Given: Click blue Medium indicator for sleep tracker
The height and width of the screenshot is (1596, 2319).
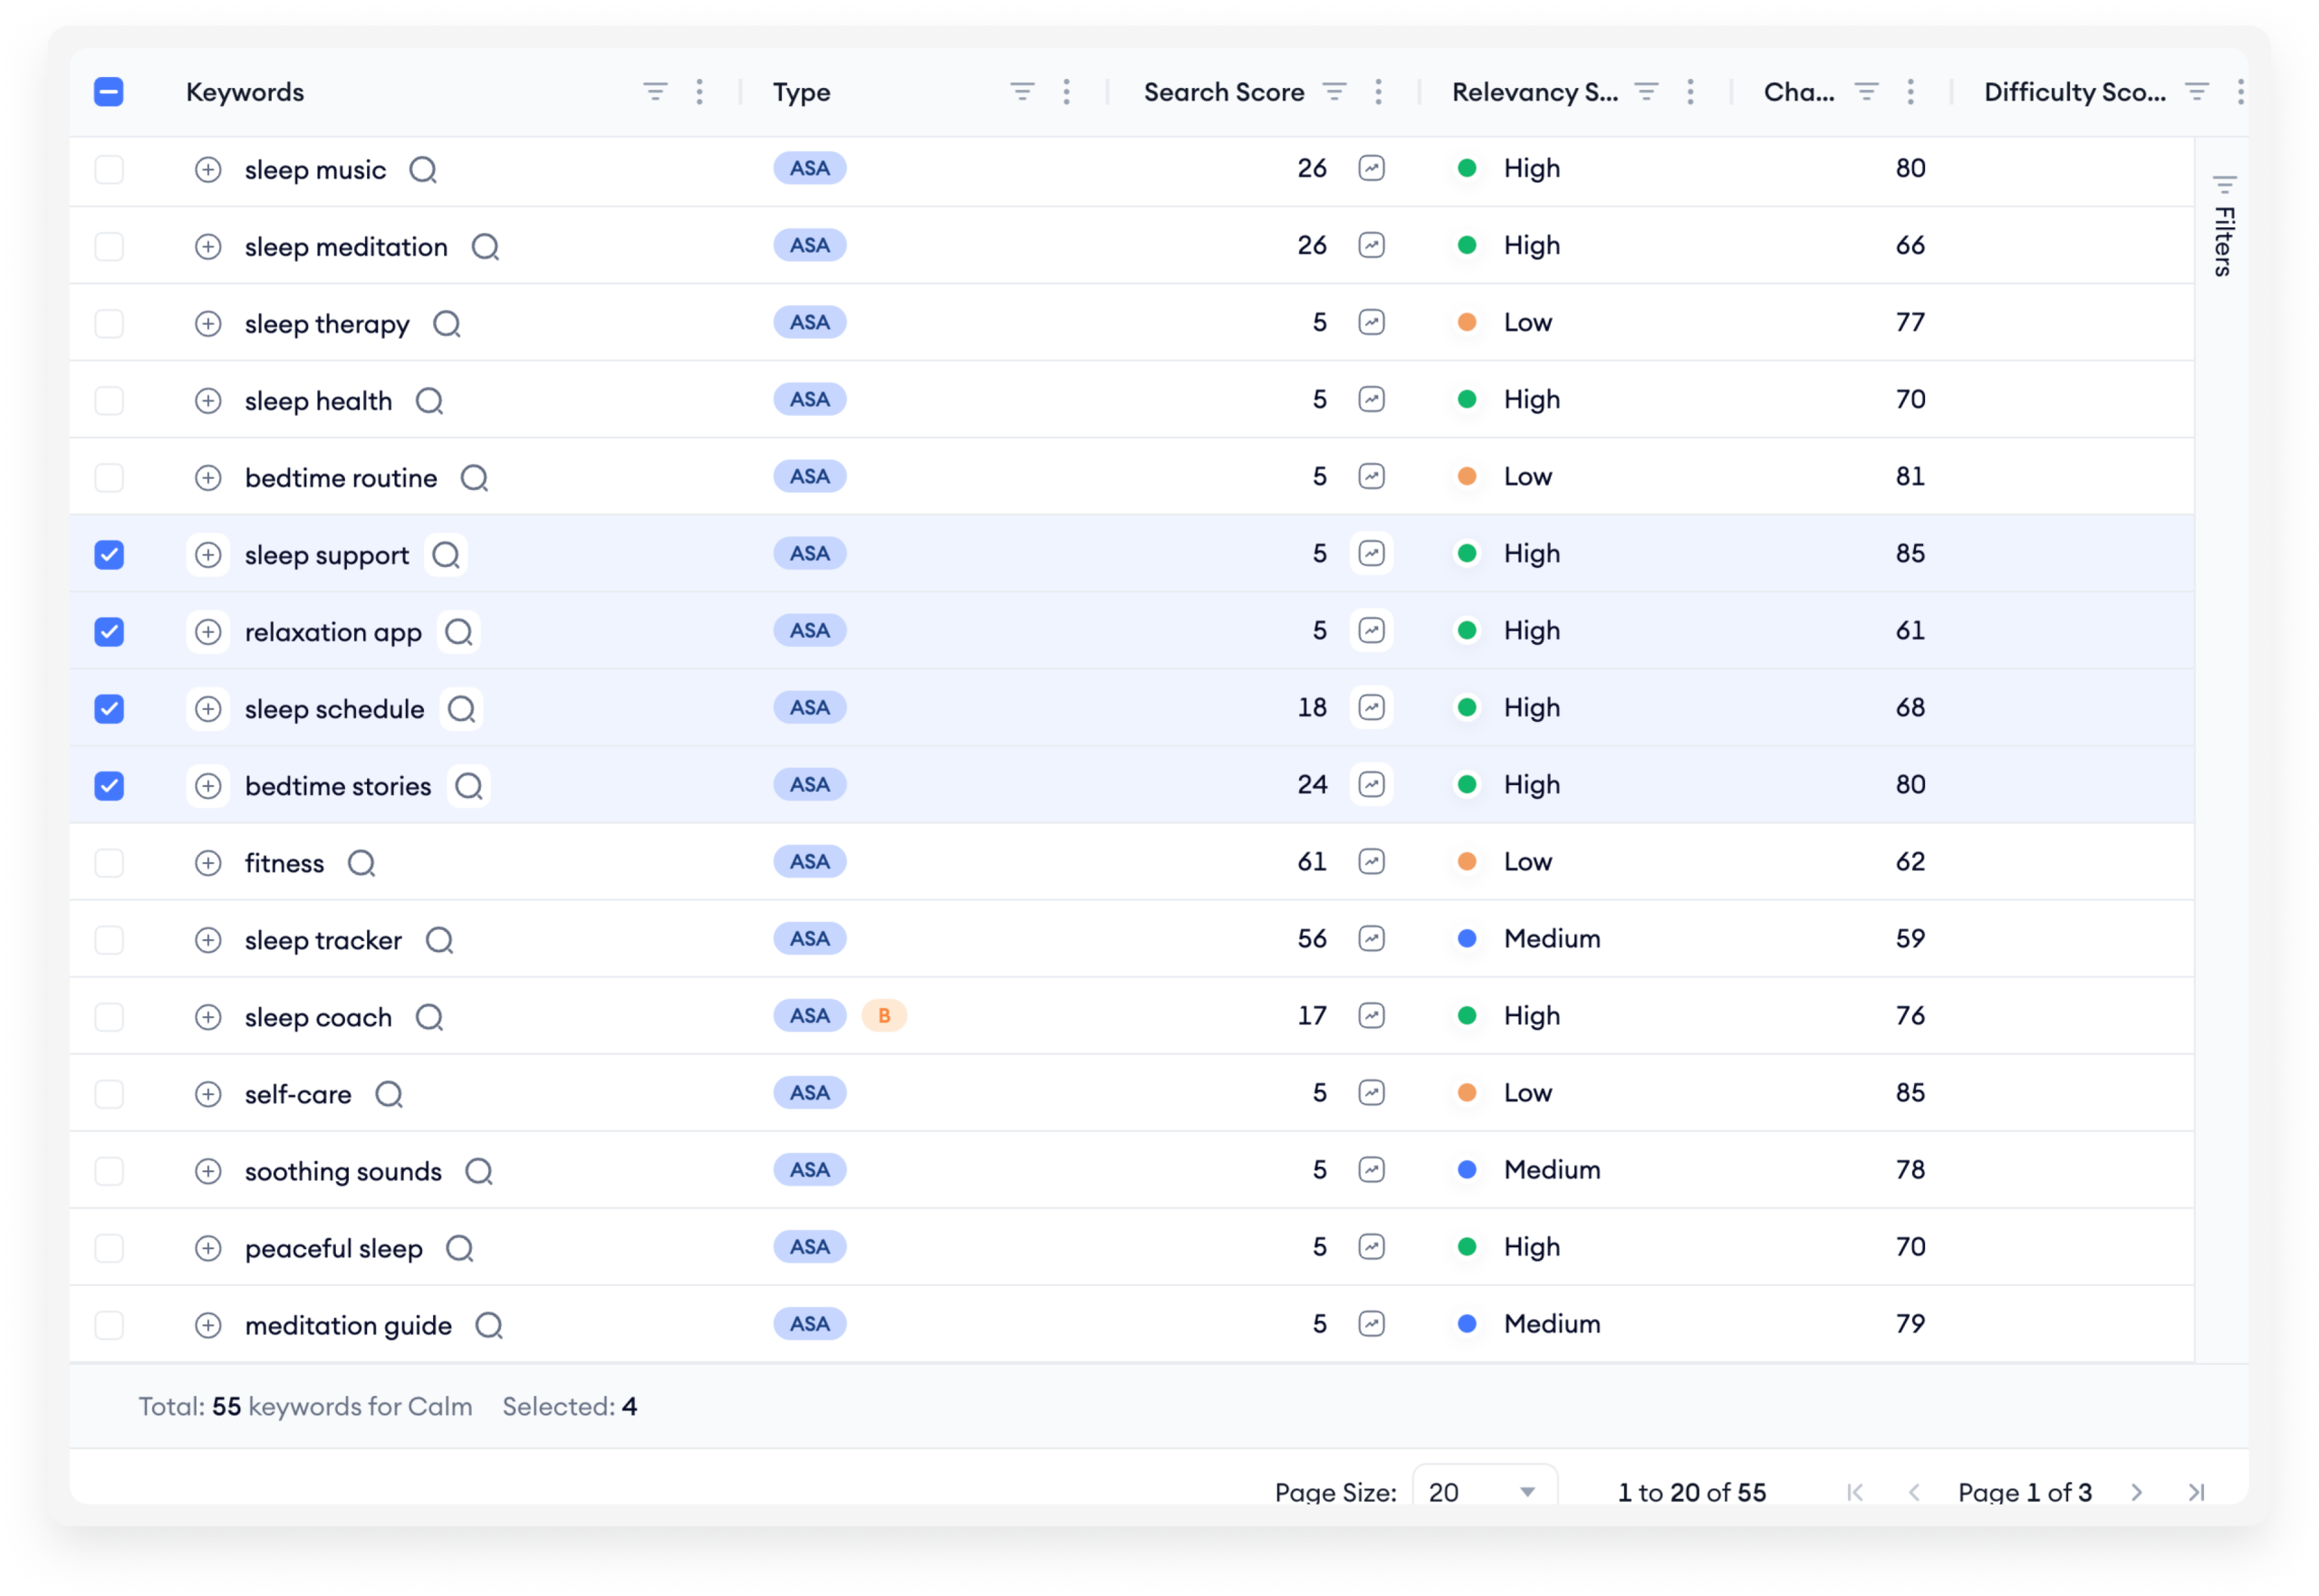Looking at the screenshot, I should (x=1466, y=938).
